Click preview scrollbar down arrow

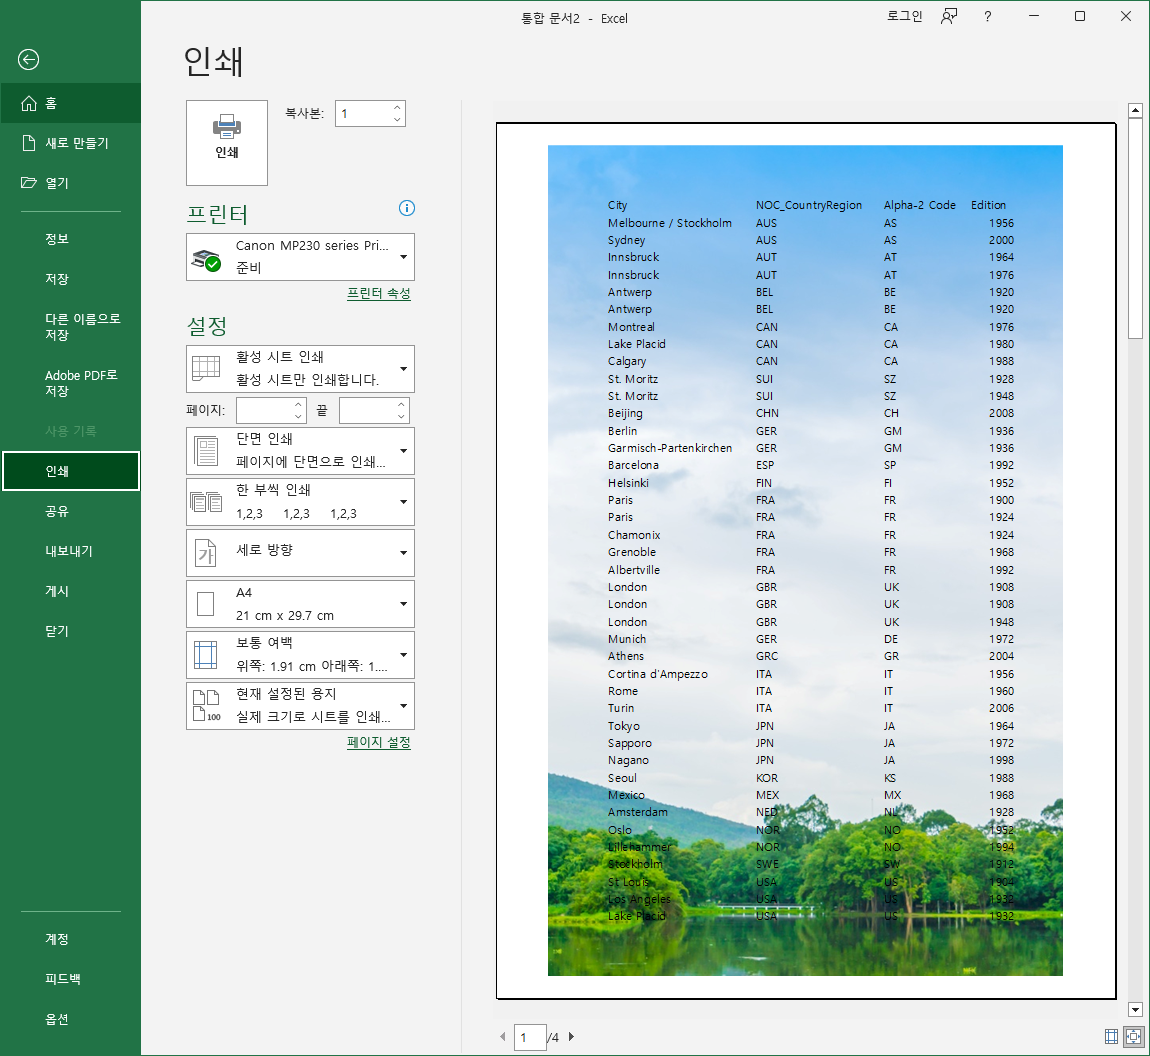[x=1135, y=1009]
